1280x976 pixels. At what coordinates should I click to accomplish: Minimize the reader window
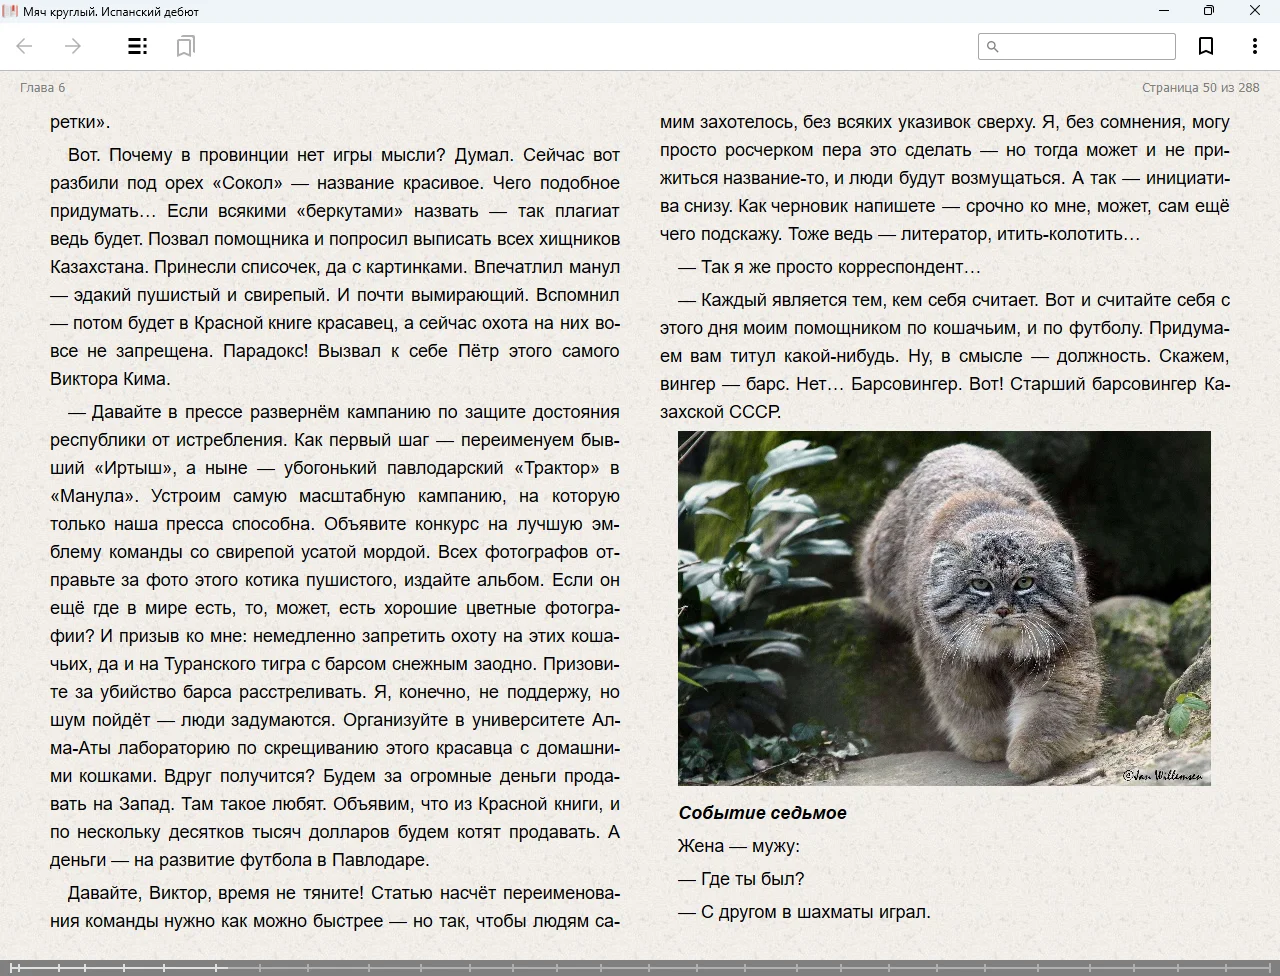click(x=1164, y=11)
